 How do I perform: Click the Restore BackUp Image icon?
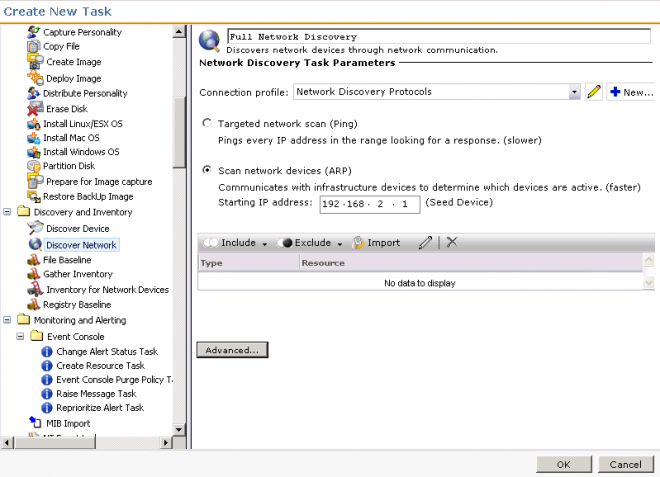[34, 196]
